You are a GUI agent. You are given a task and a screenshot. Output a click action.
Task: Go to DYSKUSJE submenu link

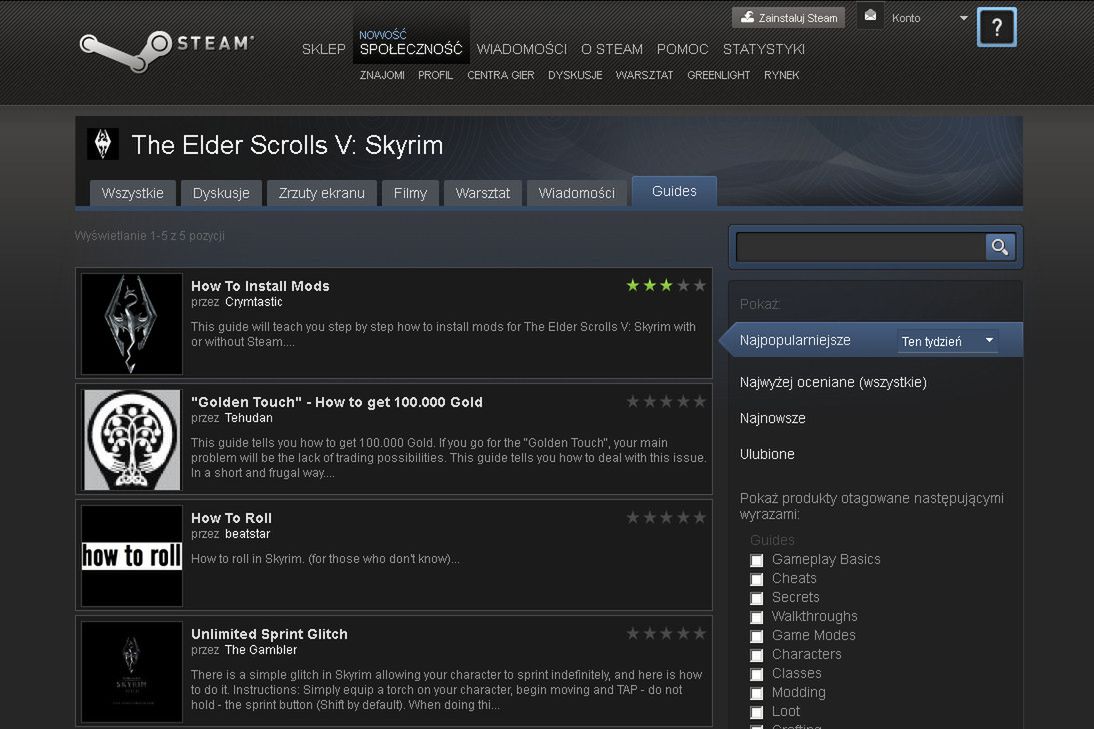[575, 75]
